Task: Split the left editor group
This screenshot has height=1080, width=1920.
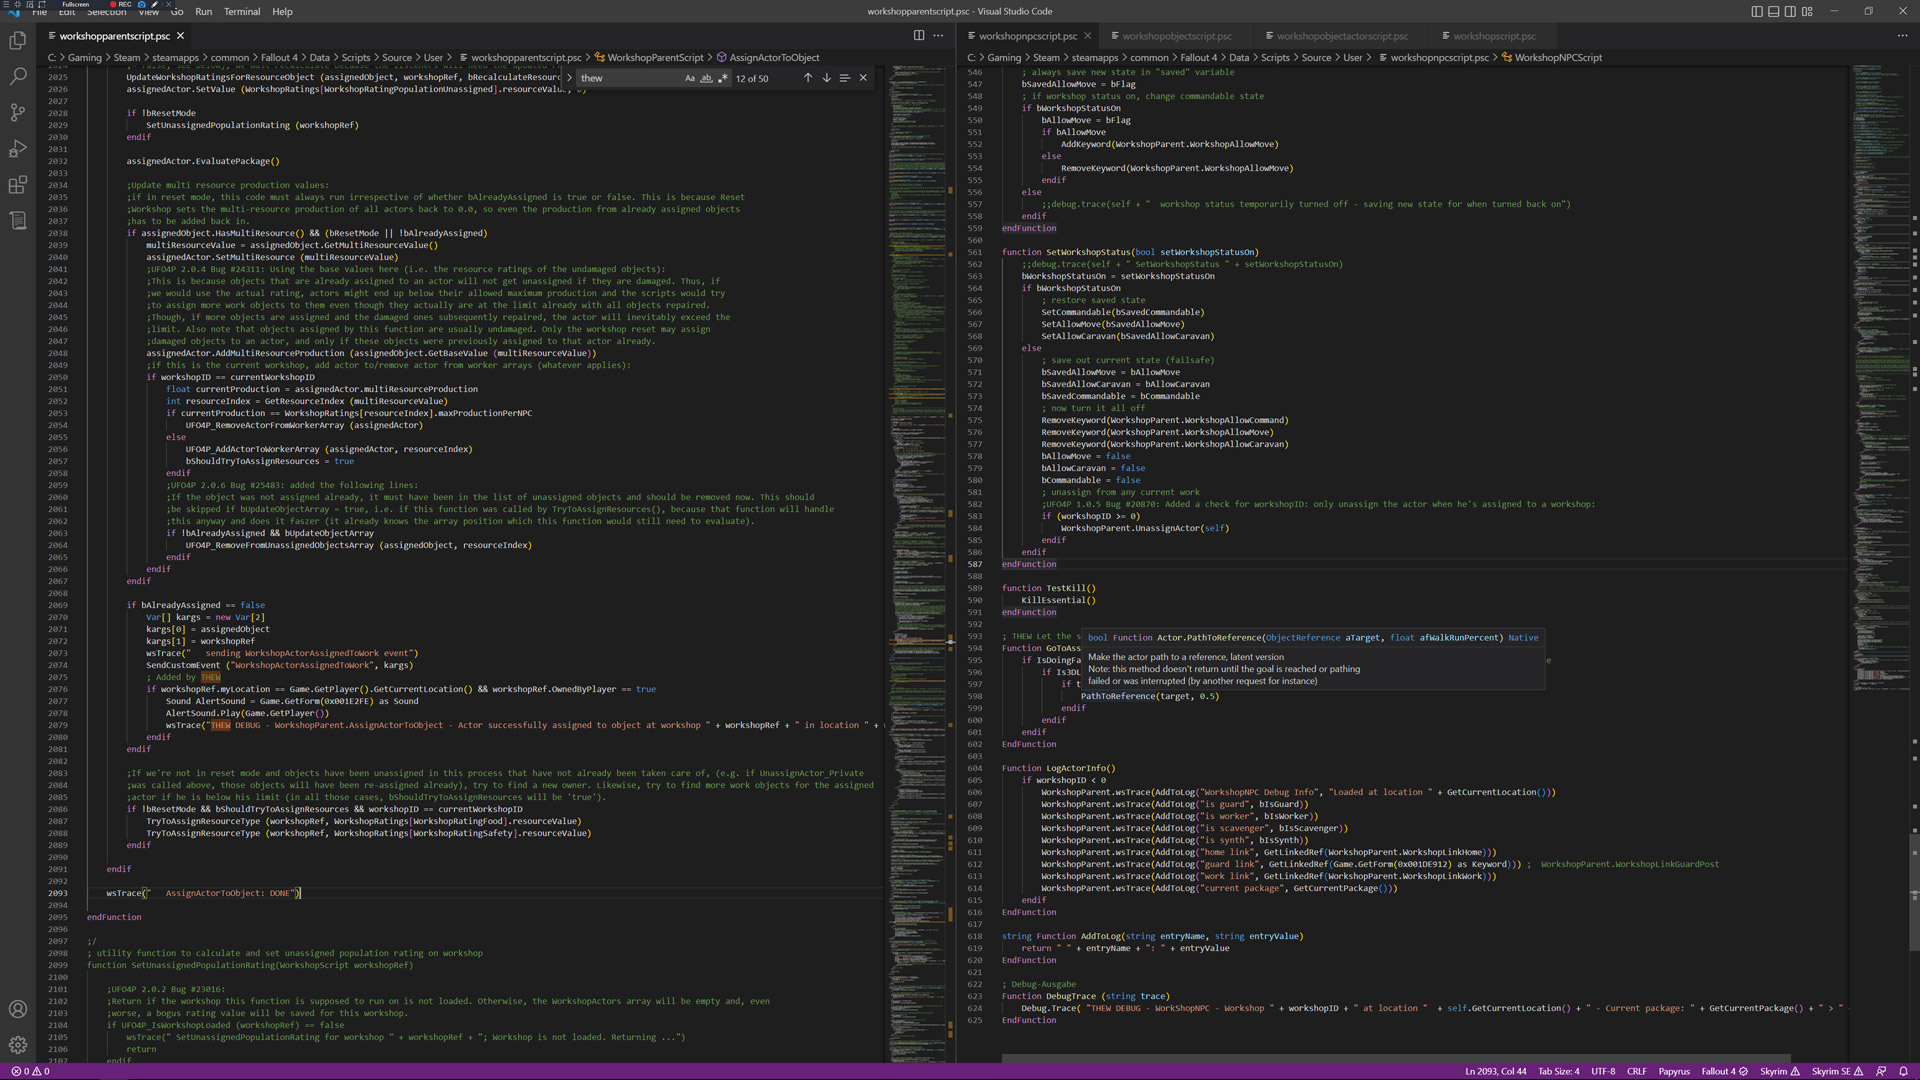Action: point(918,36)
